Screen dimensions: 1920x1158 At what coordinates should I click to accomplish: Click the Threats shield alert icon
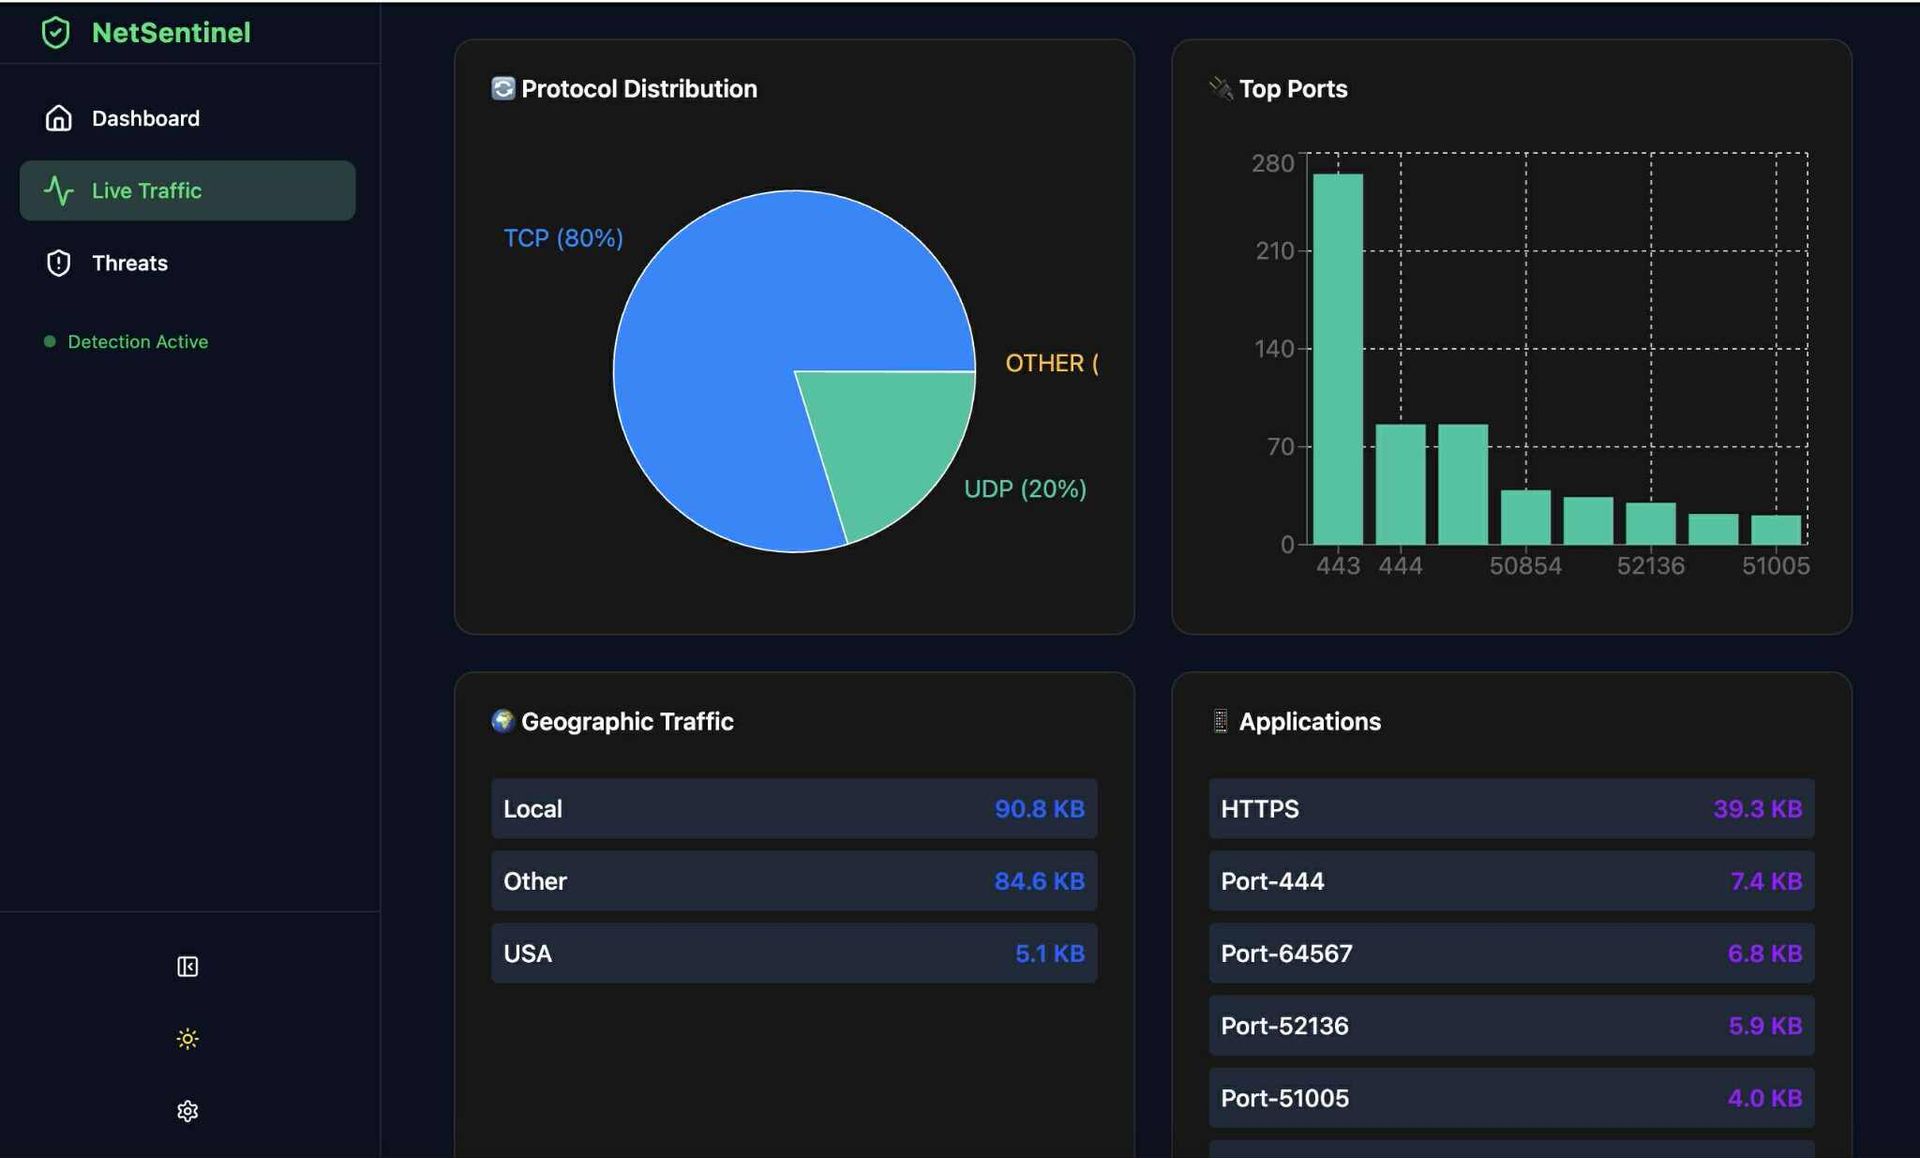point(59,263)
